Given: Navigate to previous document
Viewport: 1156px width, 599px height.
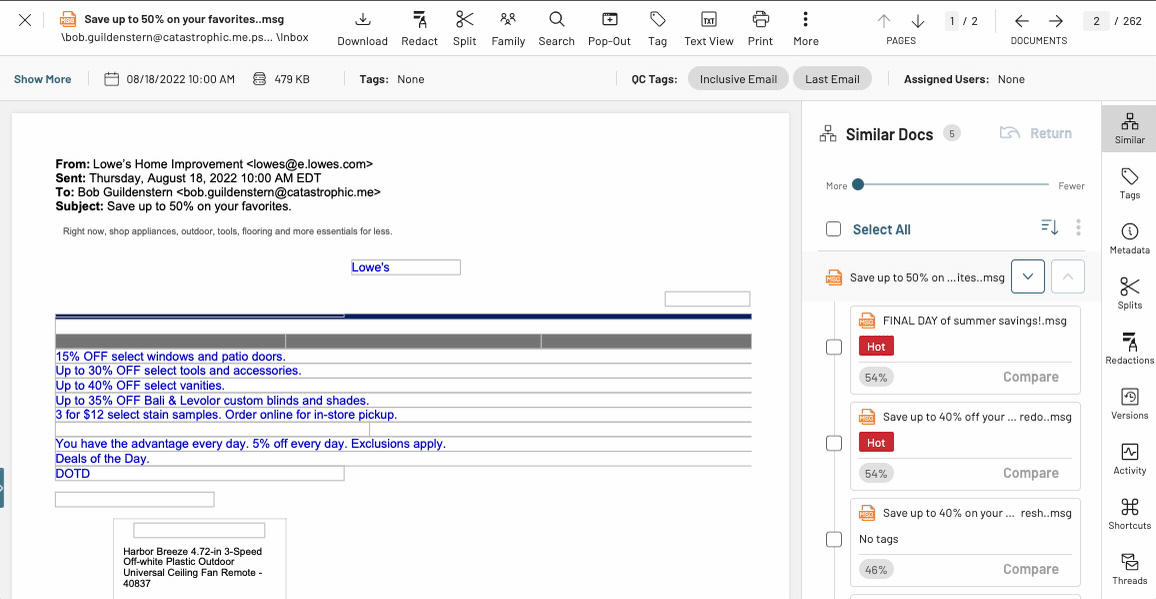Looking at the screenshot, I should click(x=1022, y=21).
